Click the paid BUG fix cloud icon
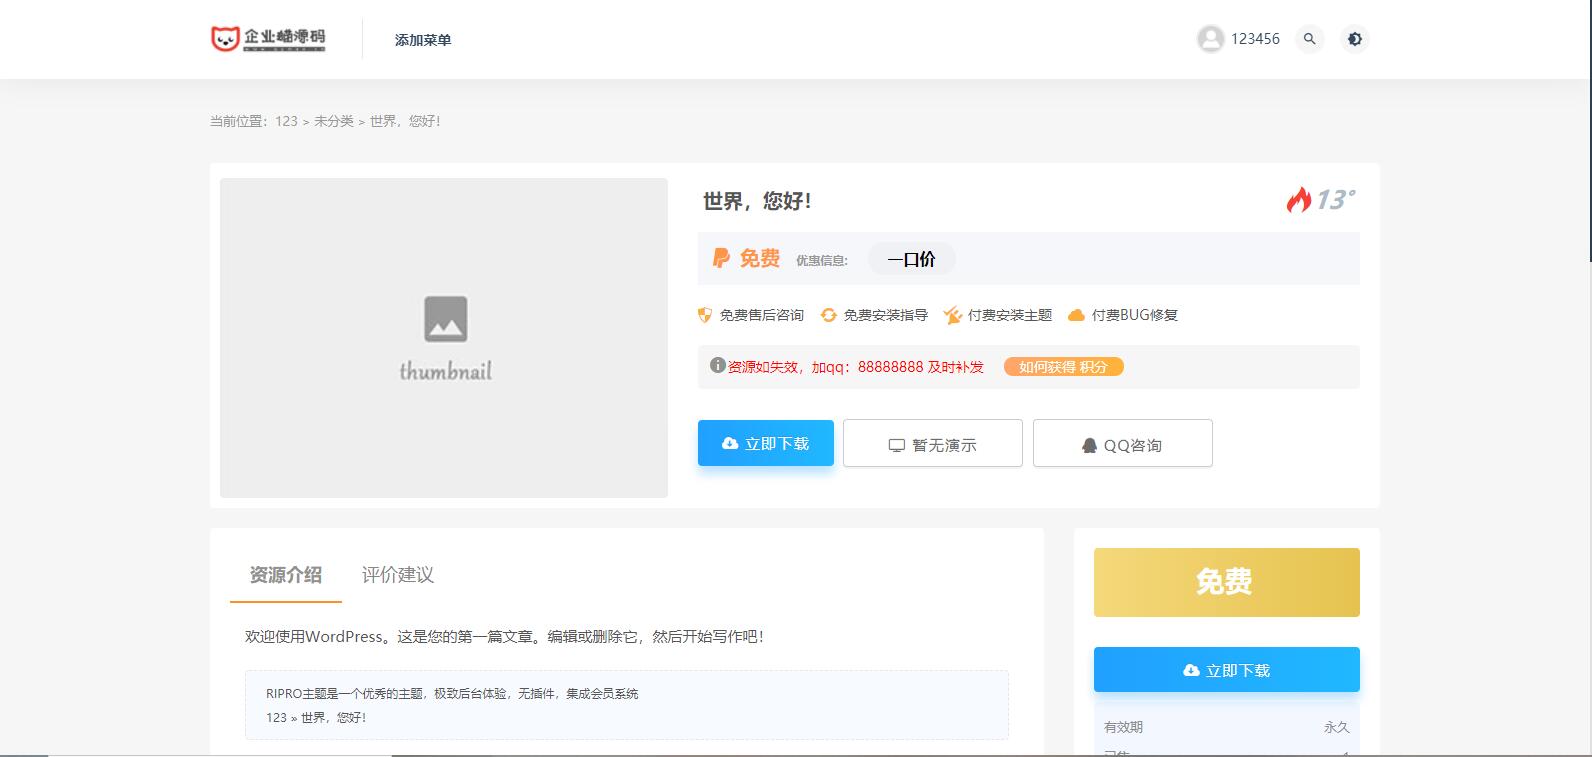 pyautogui.click(x=1076, y=315)
